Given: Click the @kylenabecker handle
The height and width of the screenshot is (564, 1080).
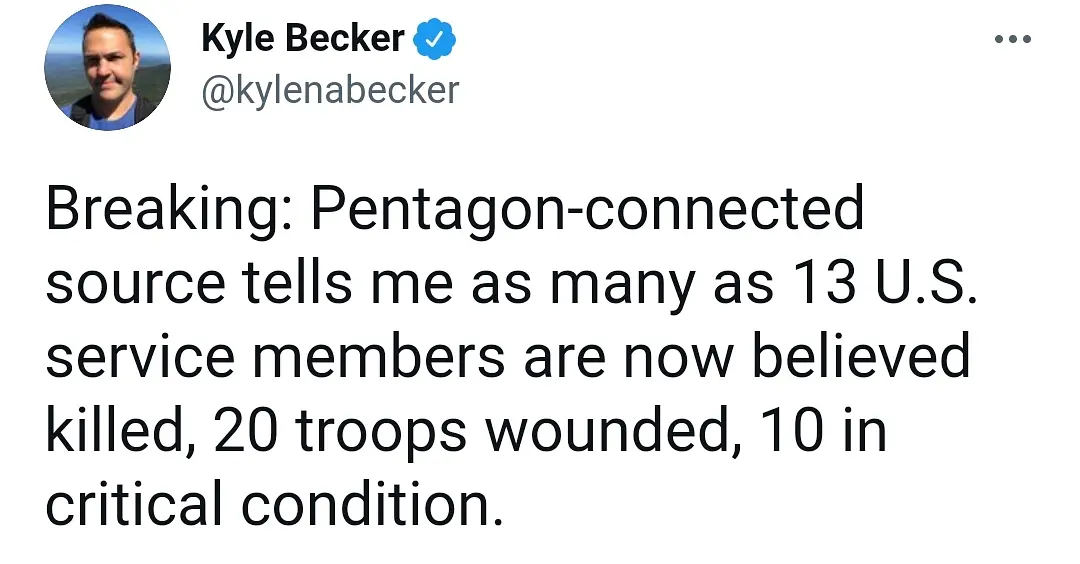Looking at the screenshot, I should (330, 90).
